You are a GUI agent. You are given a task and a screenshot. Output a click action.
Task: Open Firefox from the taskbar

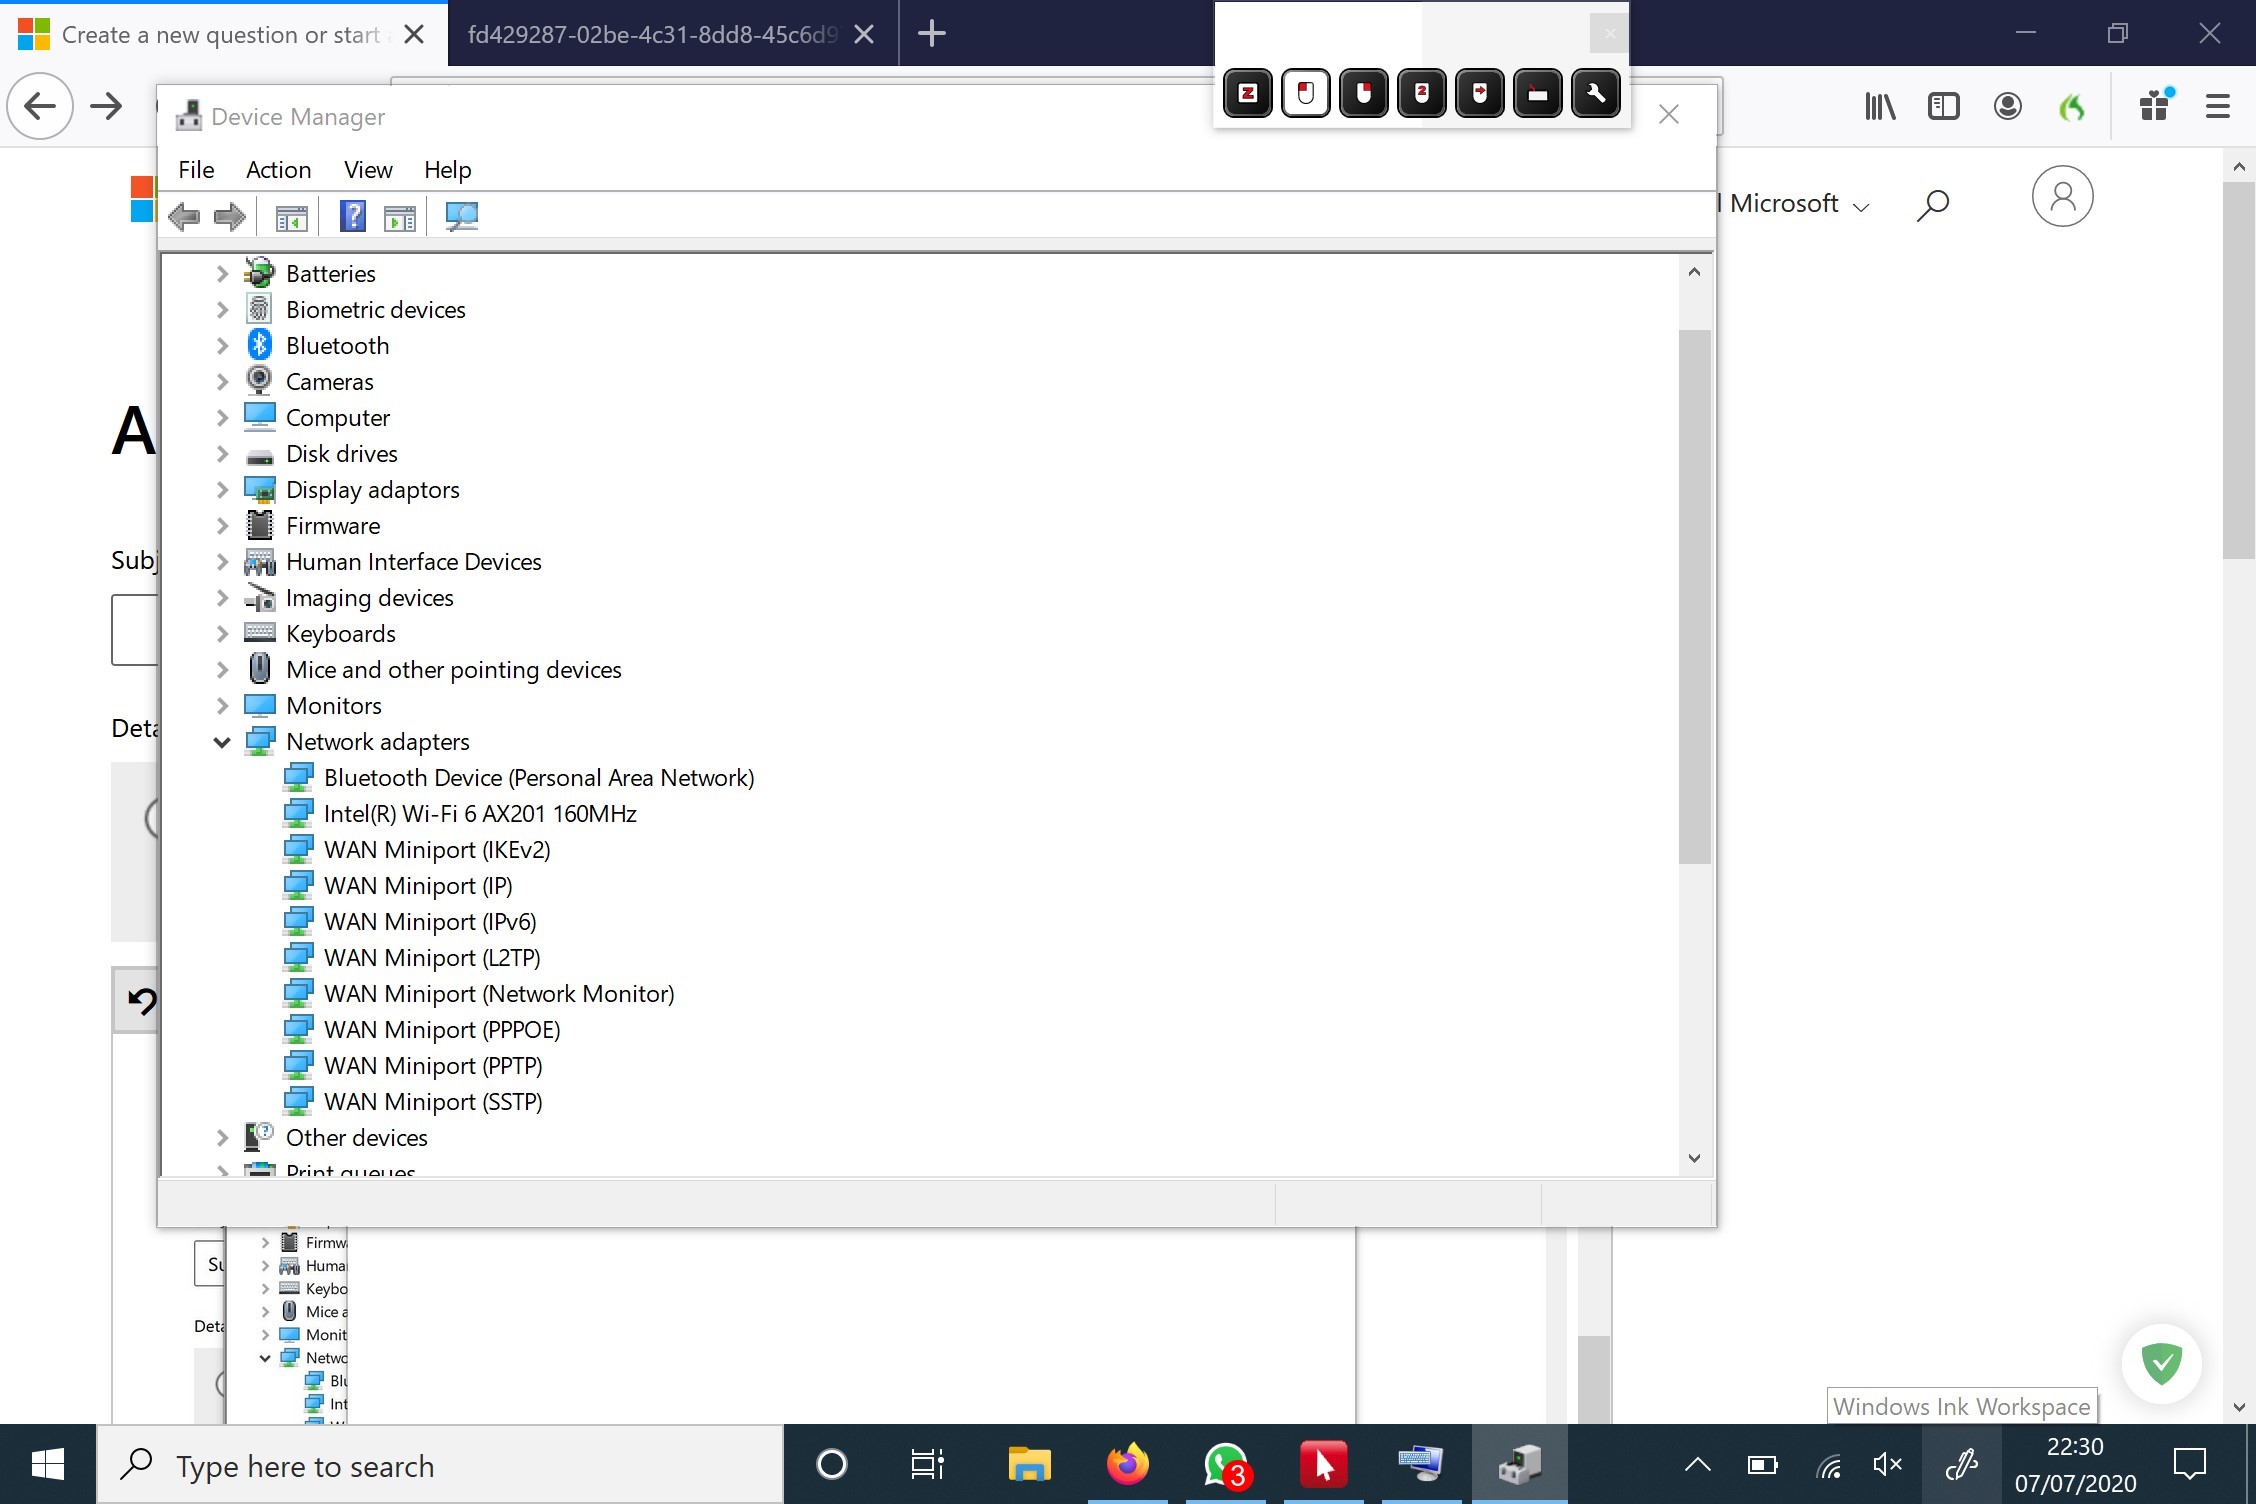click(x=1127, y=1465)
